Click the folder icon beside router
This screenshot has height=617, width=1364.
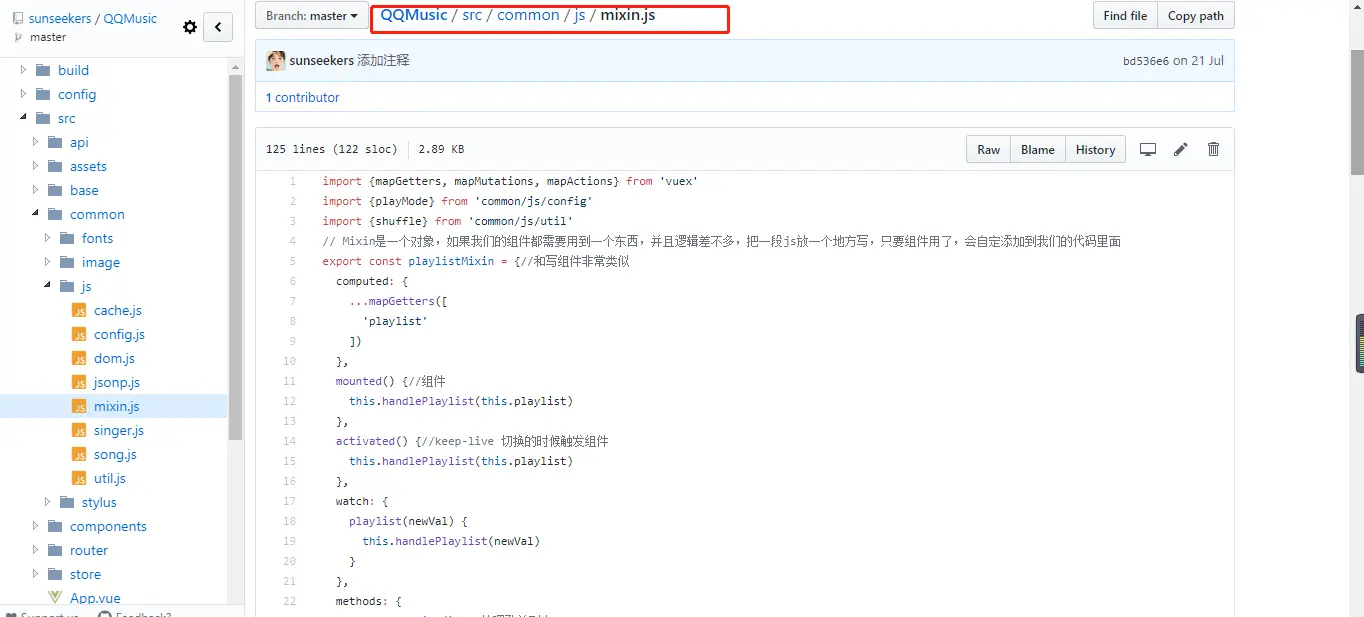click(x=55, y=550)
